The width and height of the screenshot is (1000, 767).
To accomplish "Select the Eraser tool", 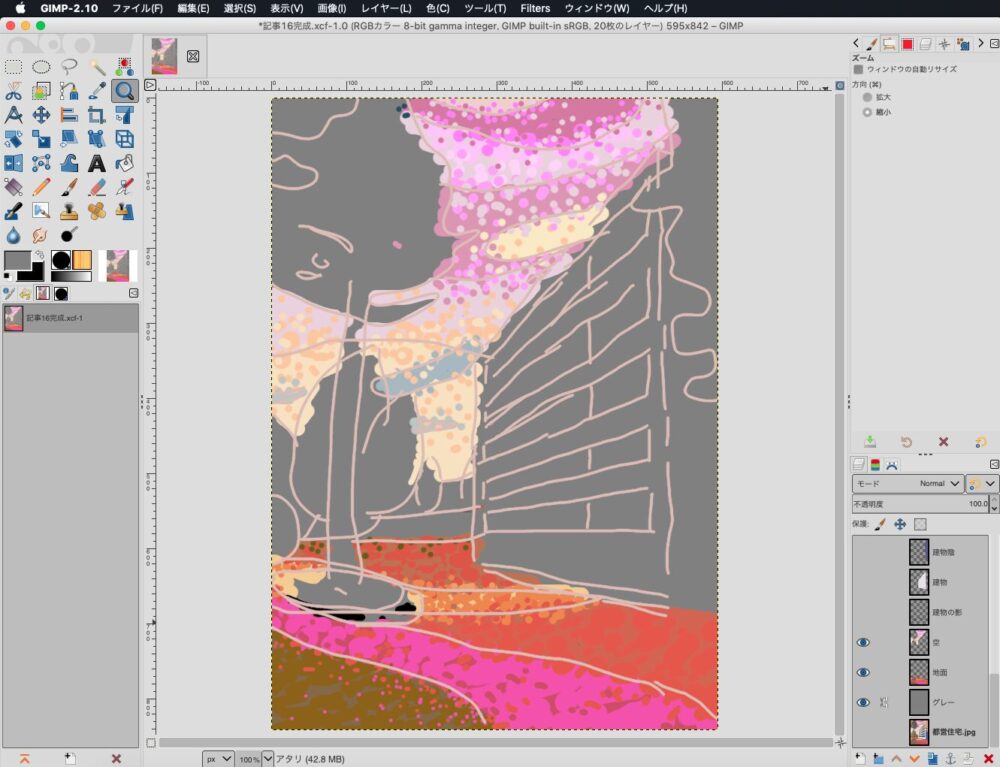I will (x=97, y=187).
